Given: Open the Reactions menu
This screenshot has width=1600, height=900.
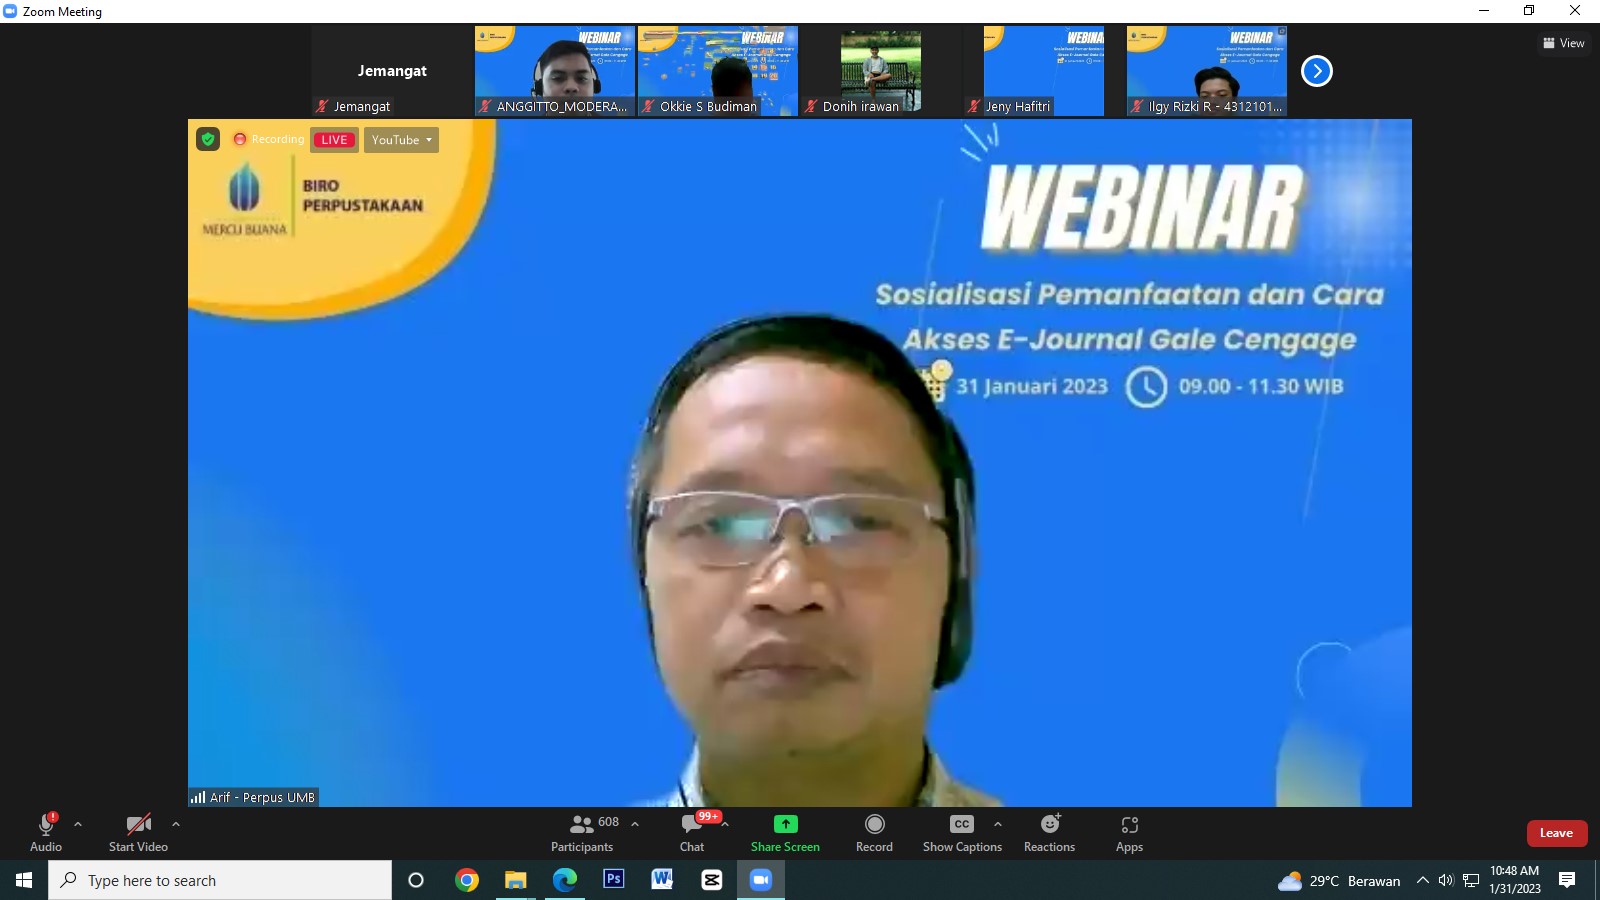Looking at the screenshot, I should [1049, 832].
